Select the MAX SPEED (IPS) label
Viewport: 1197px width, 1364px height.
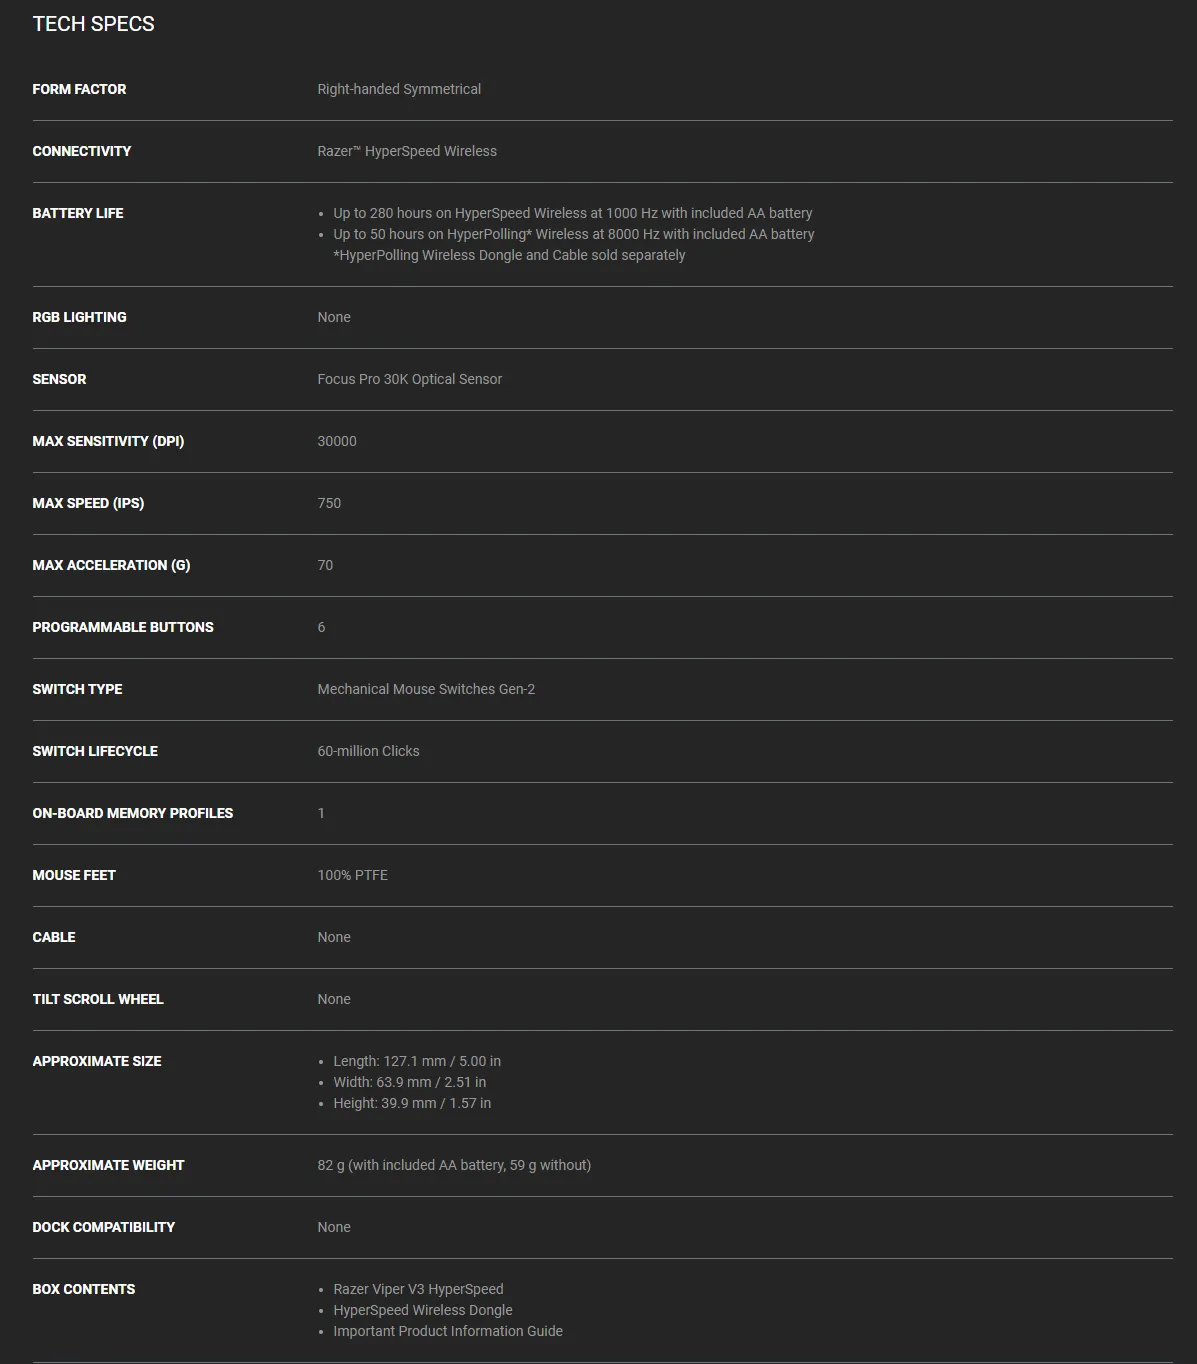(88, 503)
